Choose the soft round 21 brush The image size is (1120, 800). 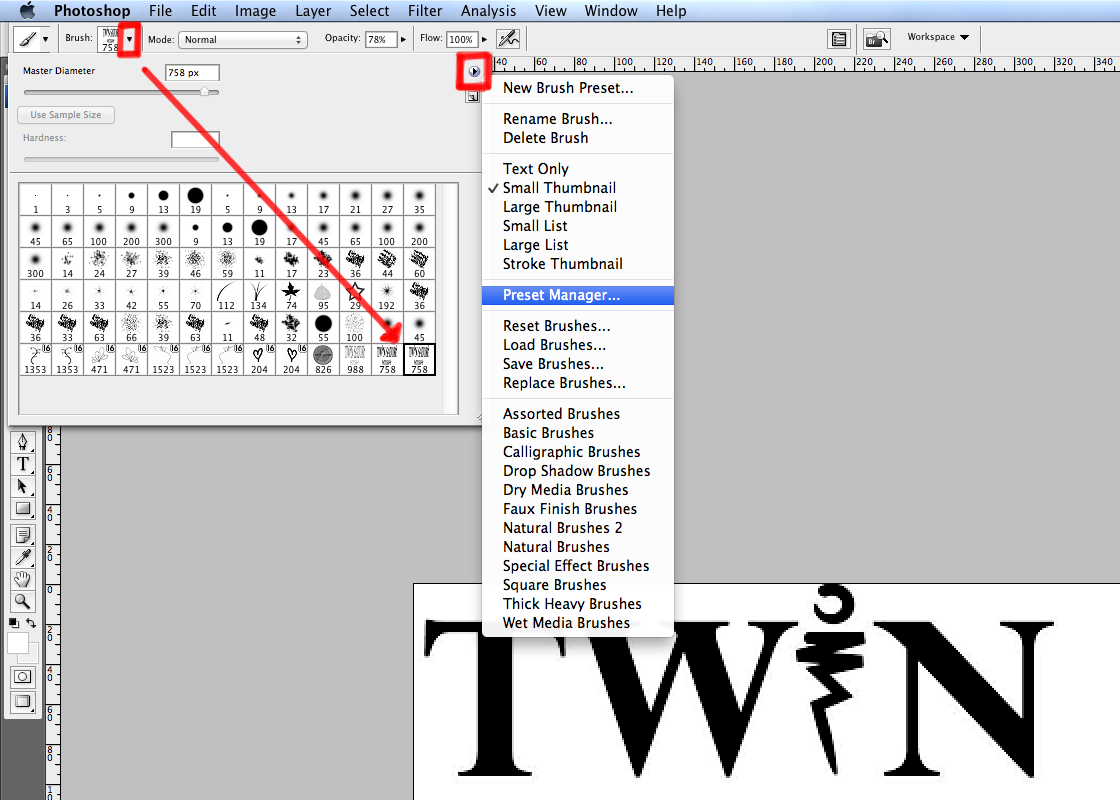pos(355,199)
